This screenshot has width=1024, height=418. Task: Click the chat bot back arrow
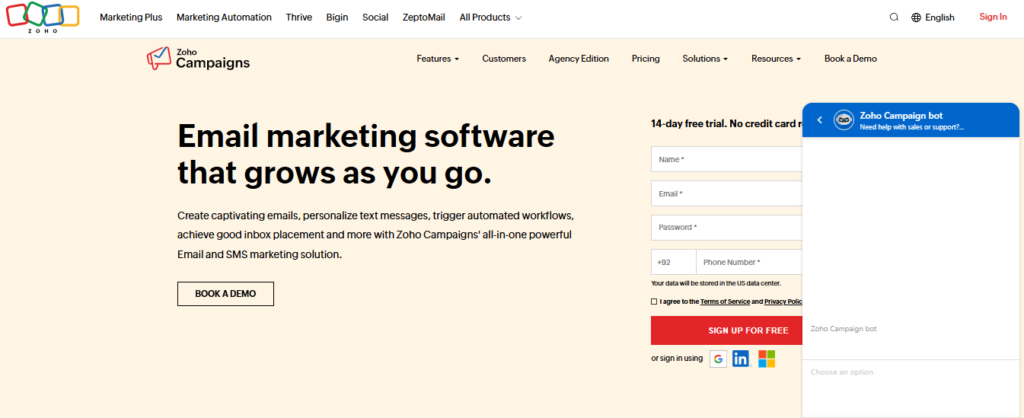pos(820,120)
